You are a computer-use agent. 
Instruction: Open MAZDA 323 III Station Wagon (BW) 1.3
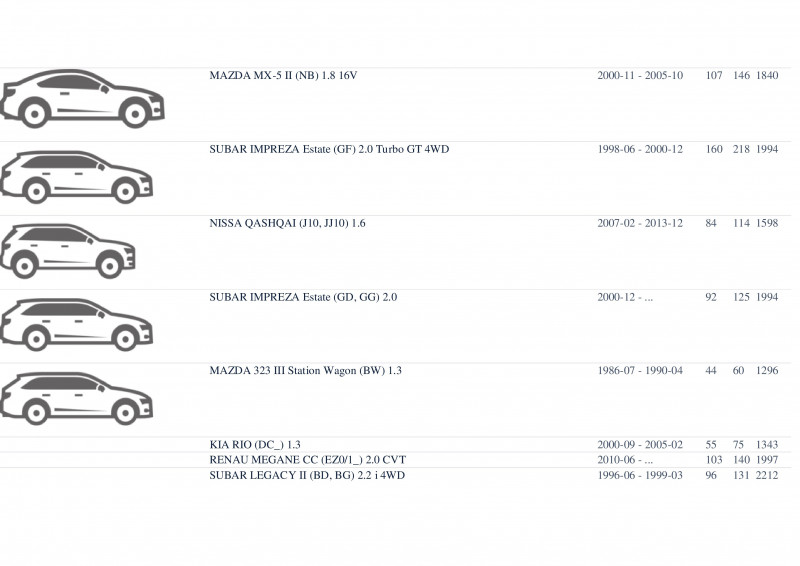[306, 371]
